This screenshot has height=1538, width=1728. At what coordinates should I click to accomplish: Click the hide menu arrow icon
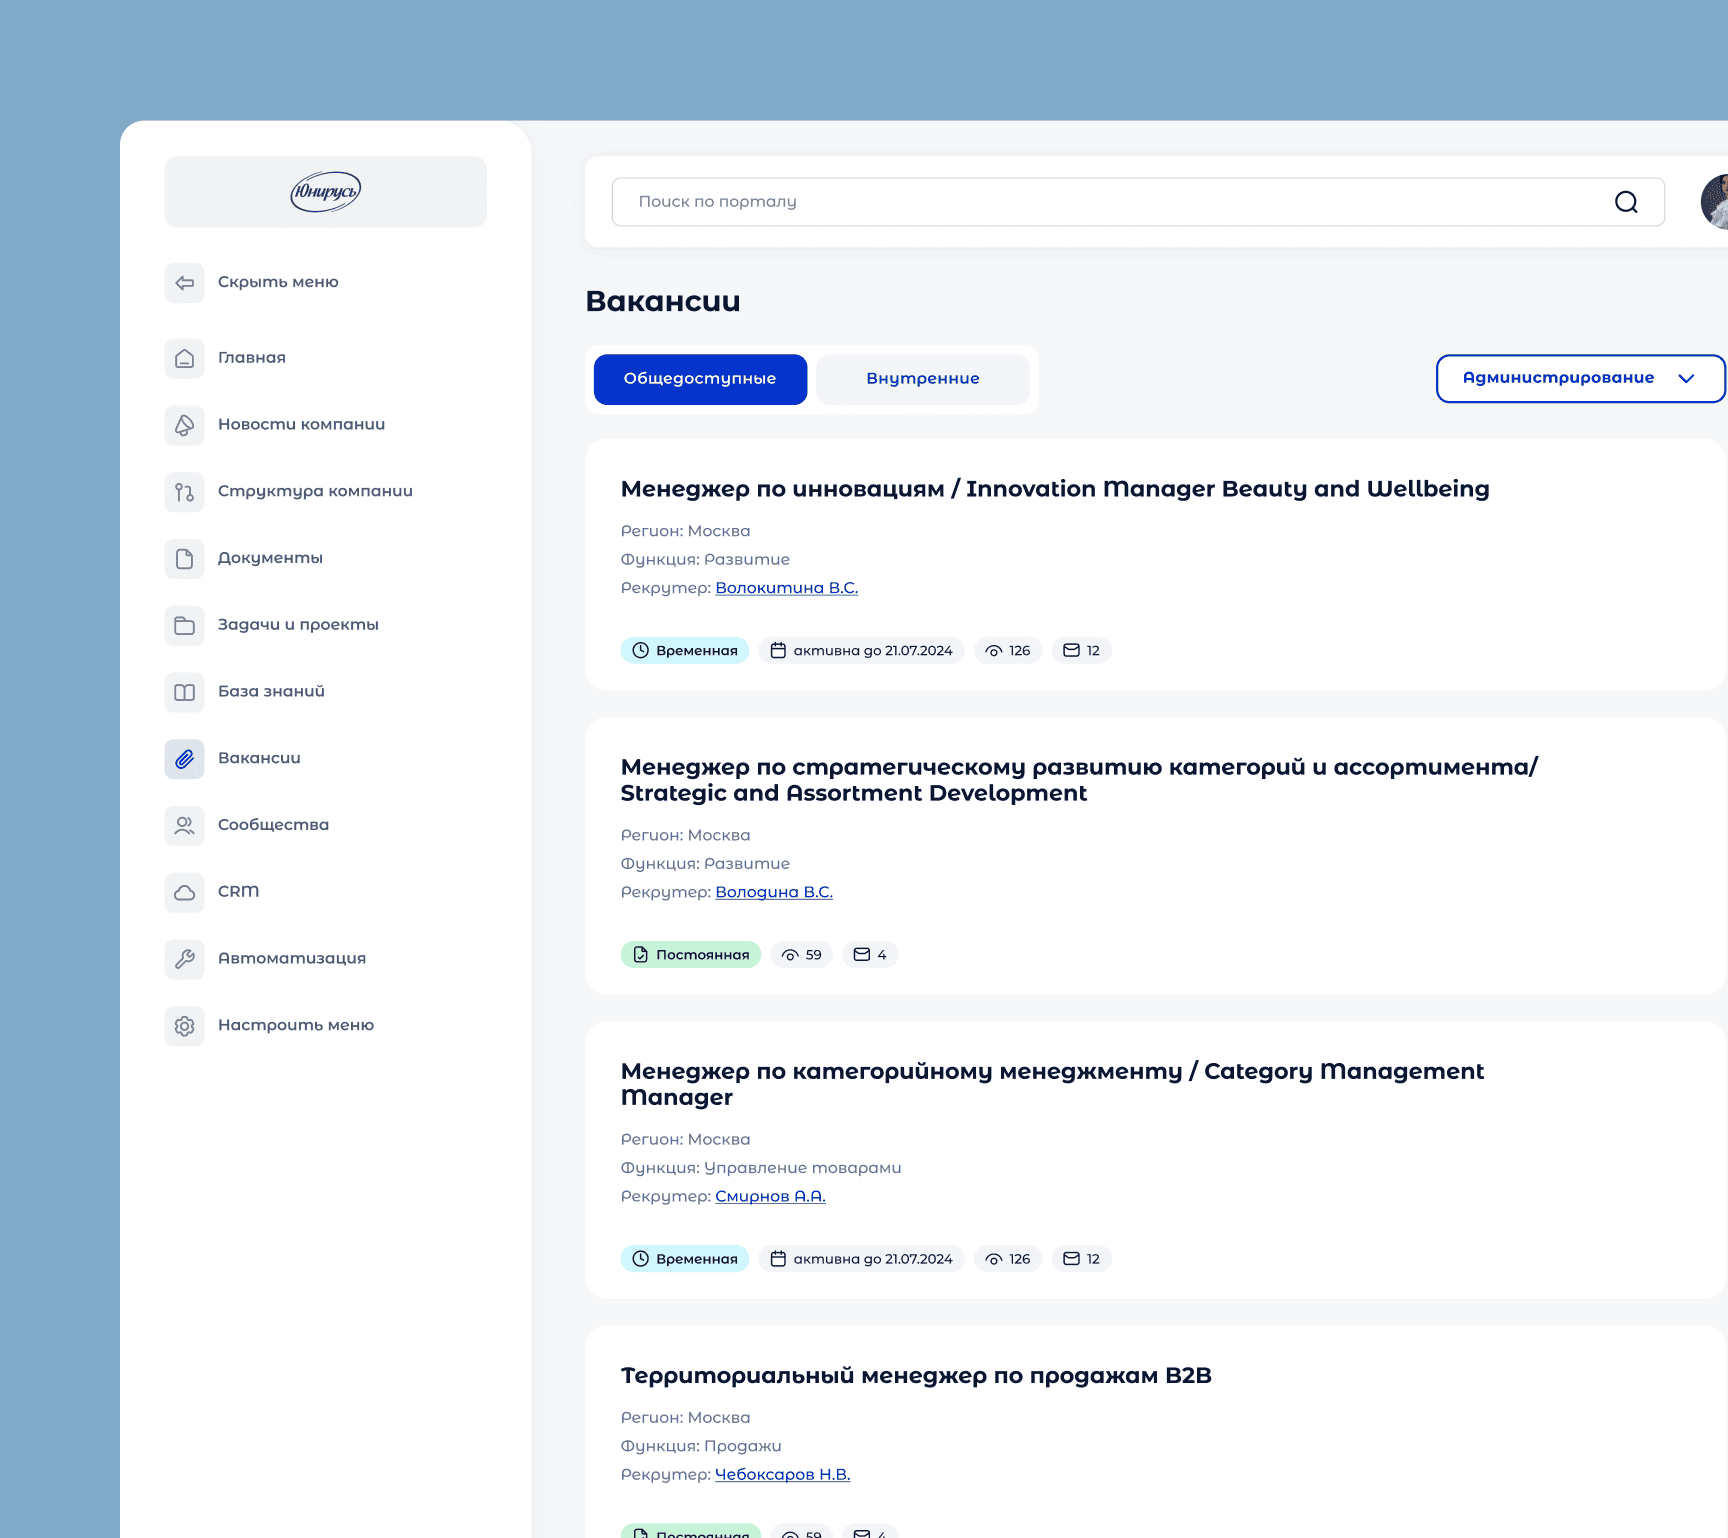[x=184, y=283]
